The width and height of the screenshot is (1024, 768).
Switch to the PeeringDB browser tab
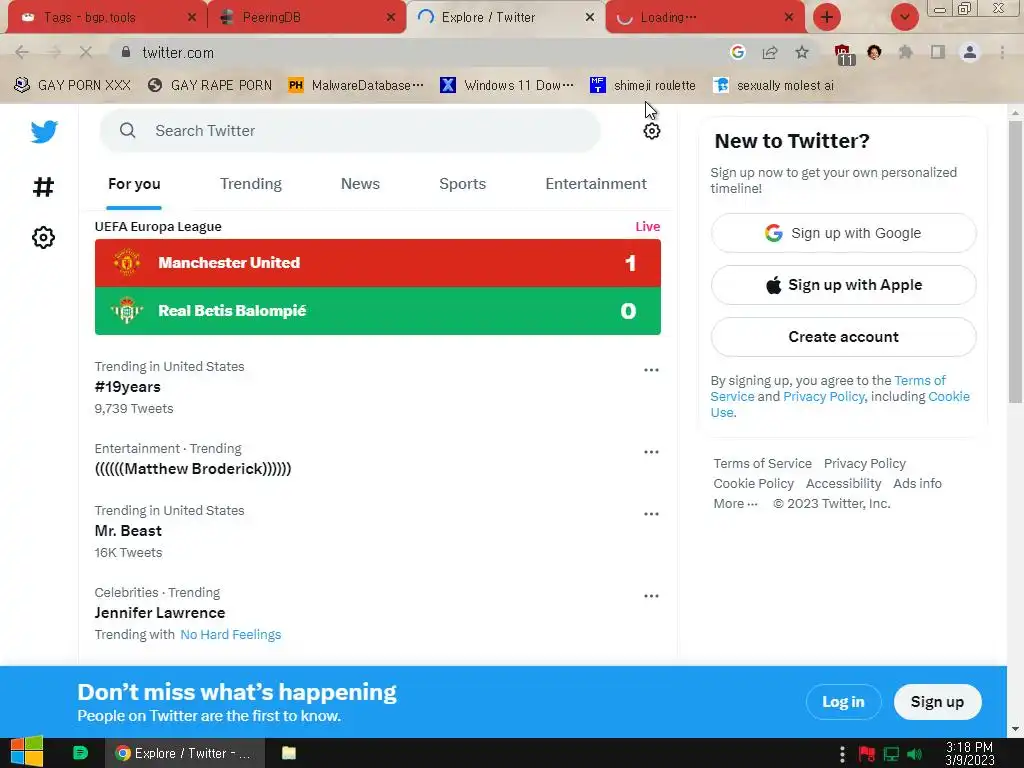pyautogui.click(x=307, y=18)
